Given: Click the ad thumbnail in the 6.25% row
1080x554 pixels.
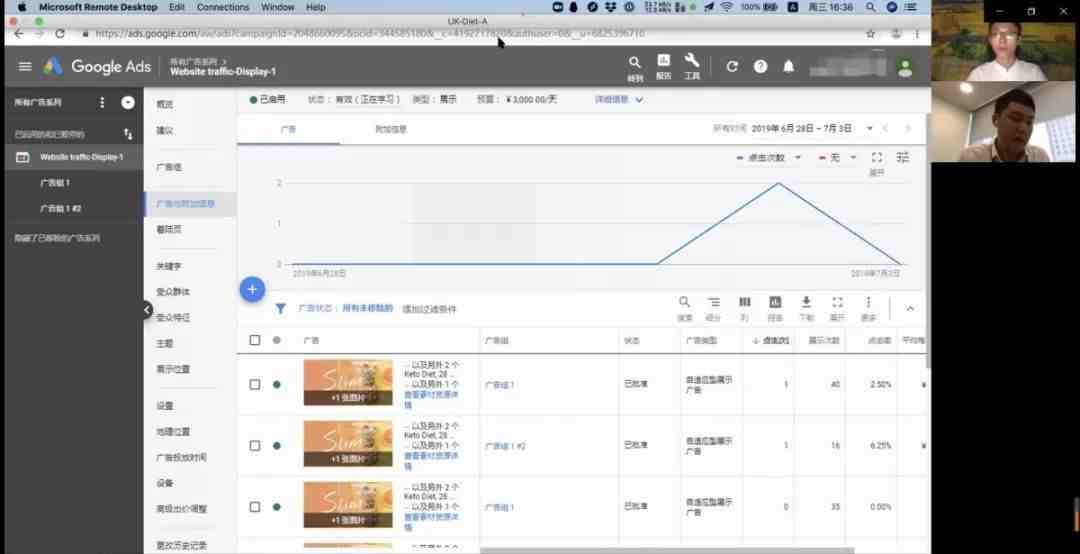Looking at the screenshot, I should (x=348, y=444).
